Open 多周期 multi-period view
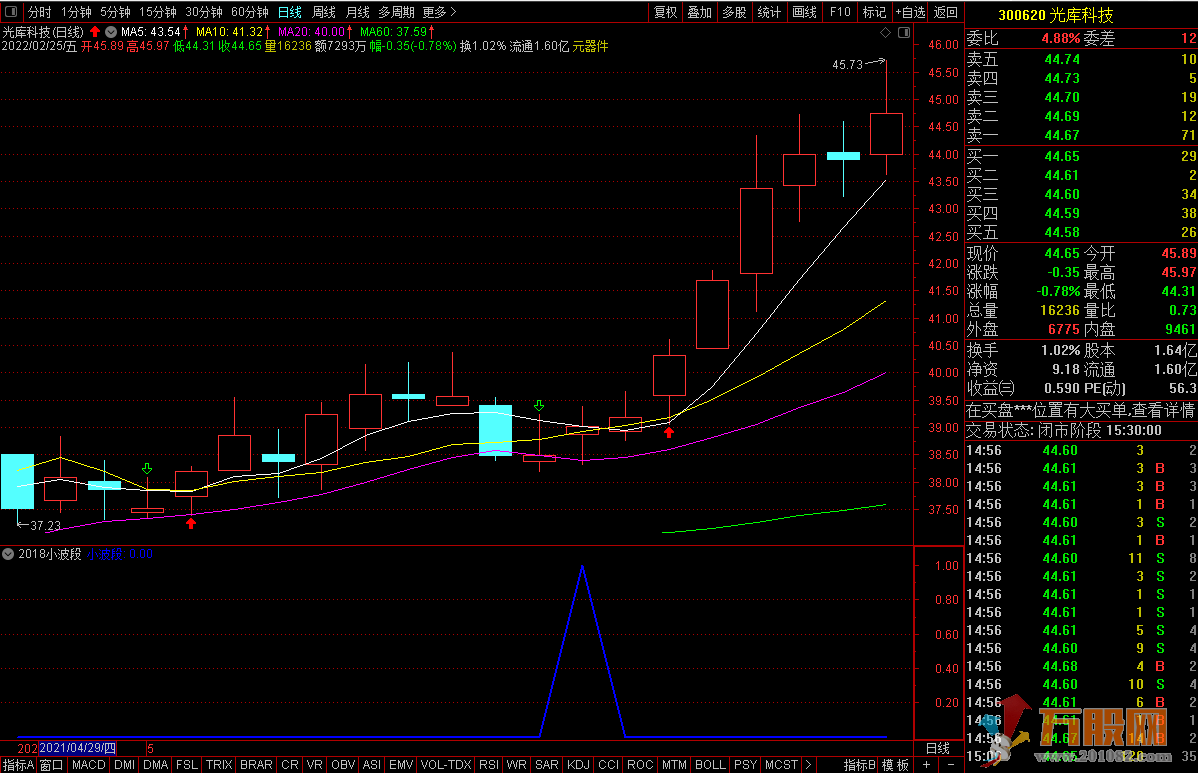 coord(397,11)
